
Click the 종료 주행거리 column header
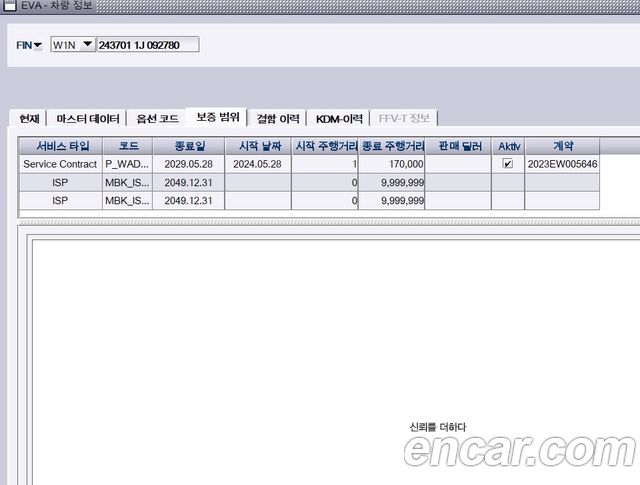392,146
